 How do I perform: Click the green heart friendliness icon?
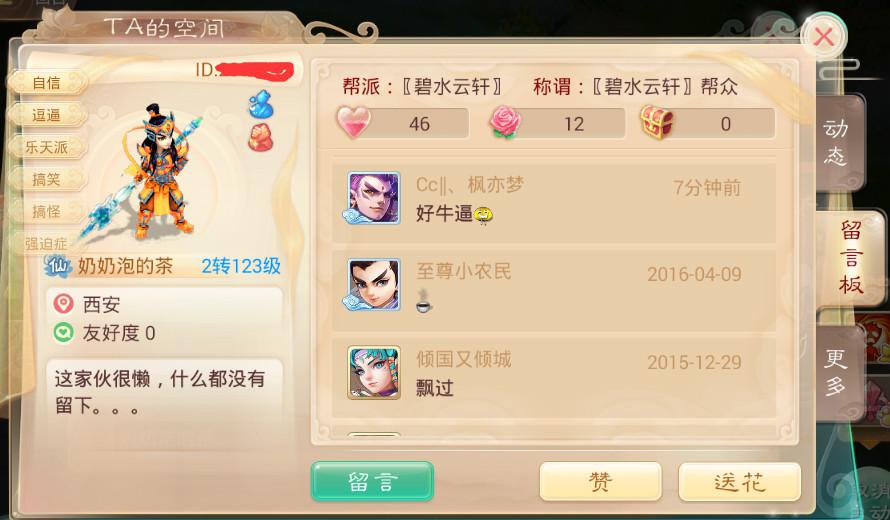(x=63, y=332)
